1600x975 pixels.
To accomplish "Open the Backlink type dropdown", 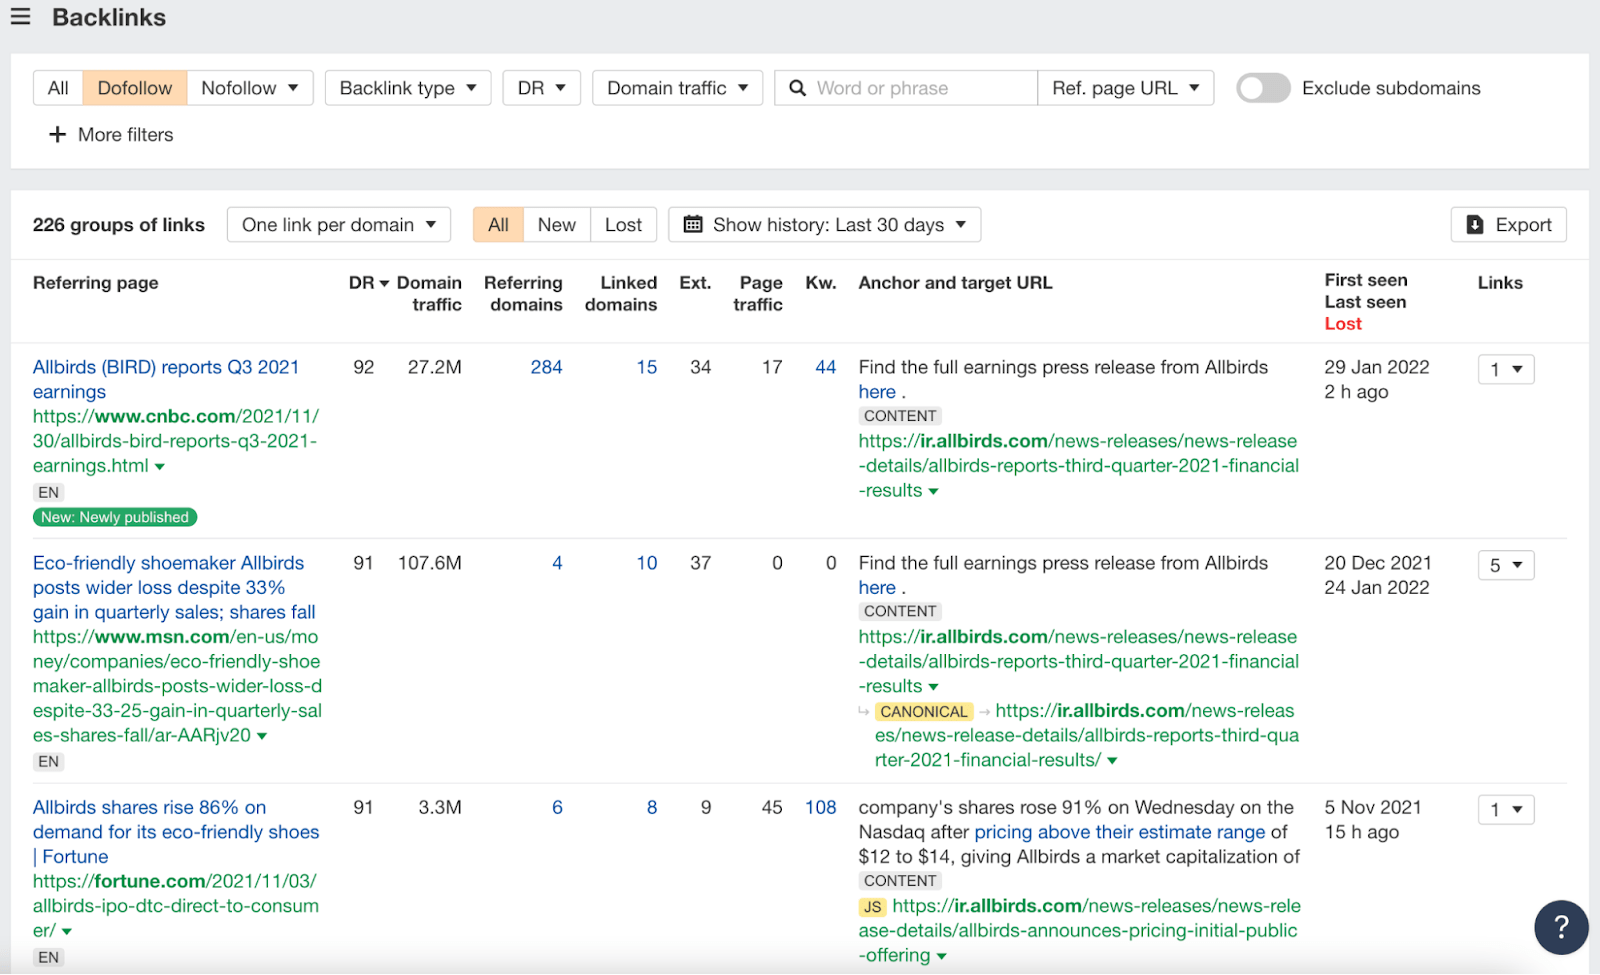I will [x=407, y=88].
